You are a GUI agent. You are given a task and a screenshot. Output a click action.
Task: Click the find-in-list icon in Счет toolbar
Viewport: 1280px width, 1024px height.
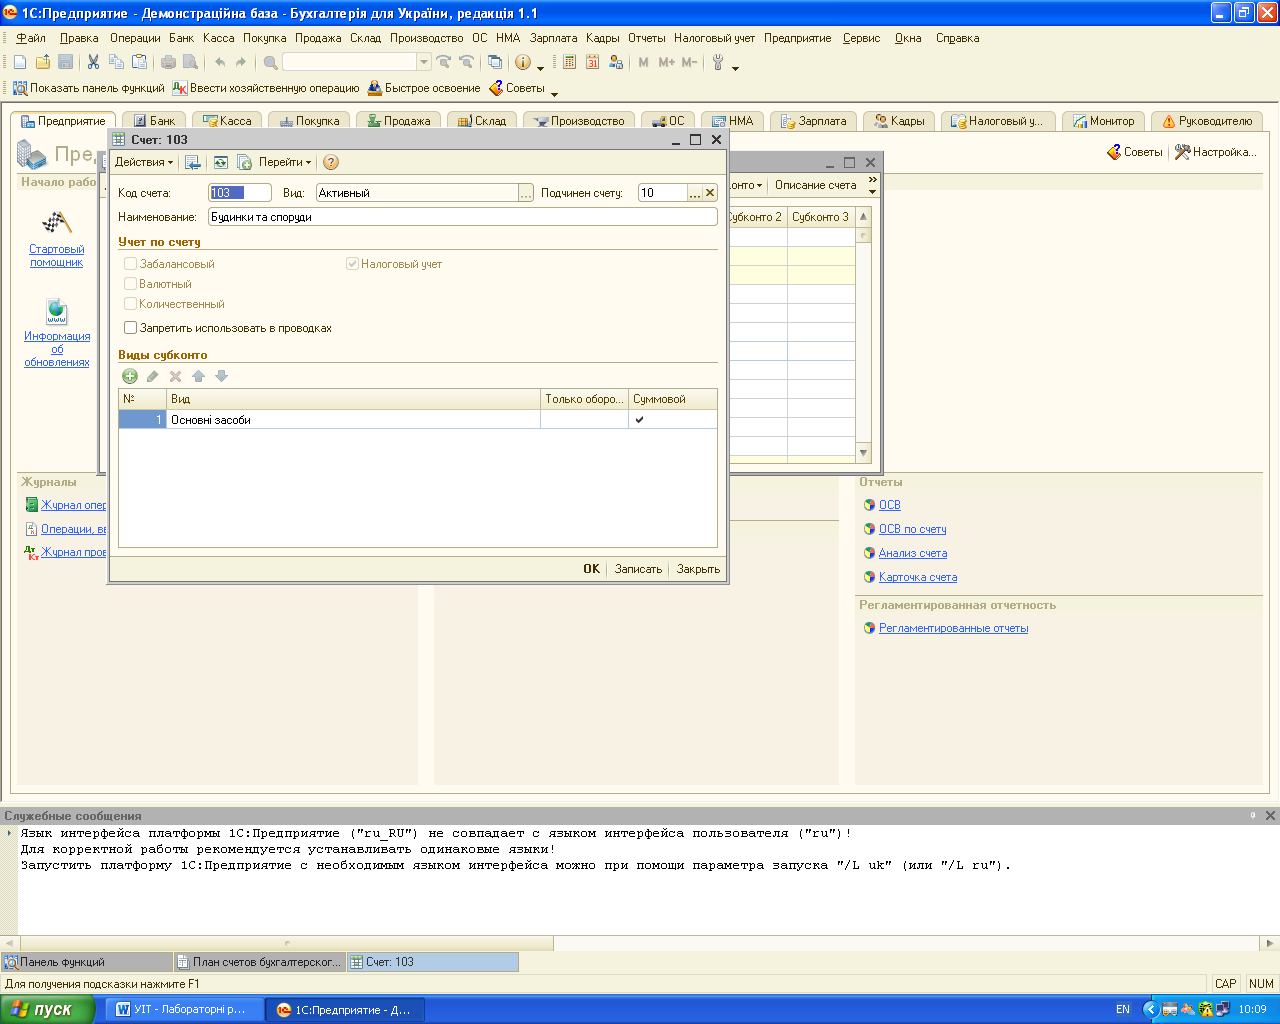point(193,162)
